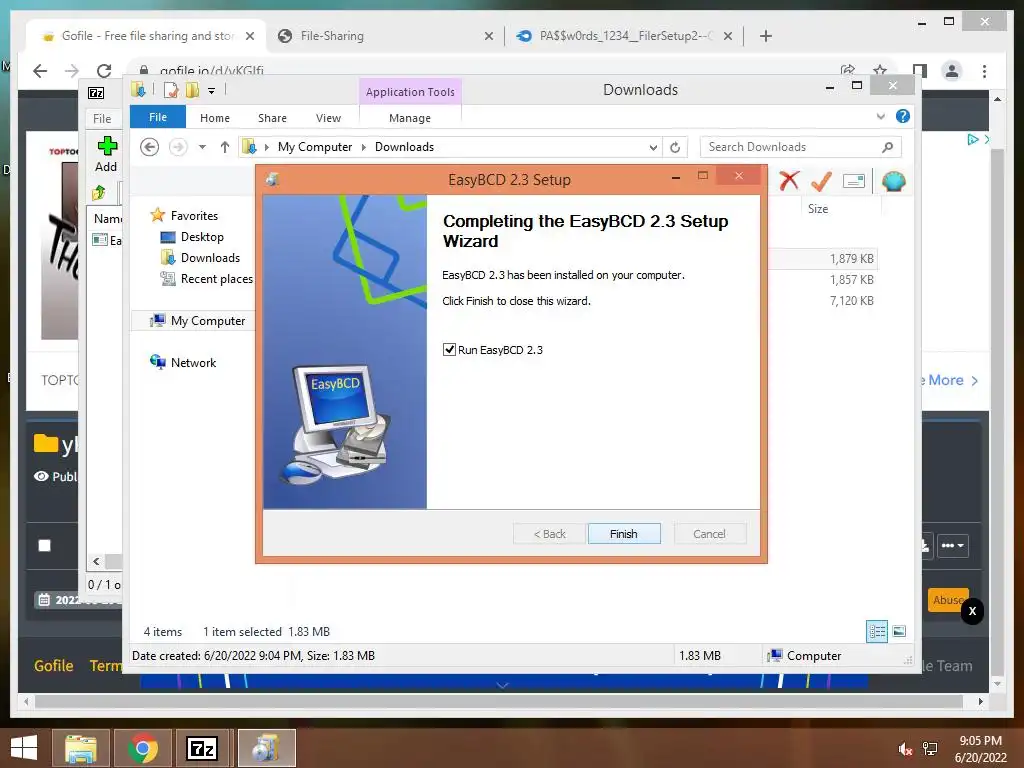The width and height of the screenshot is (1024, 768).
Task: Close the ad with black X button
Action: pos(972,611)
